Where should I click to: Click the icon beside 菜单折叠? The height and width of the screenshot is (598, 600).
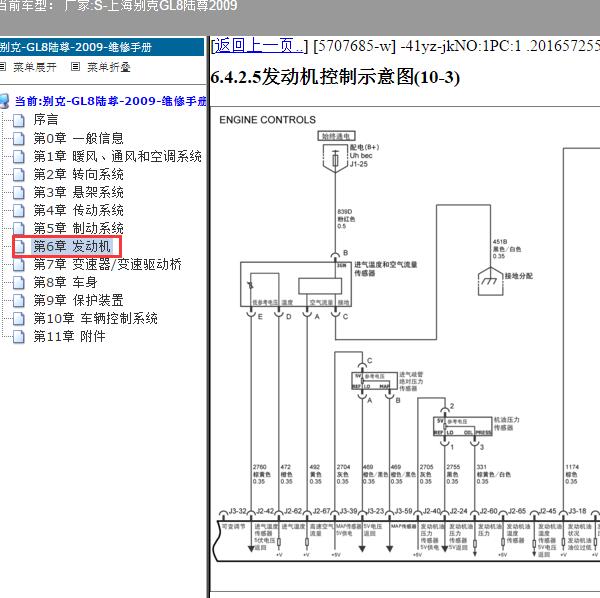pos(75,67)
